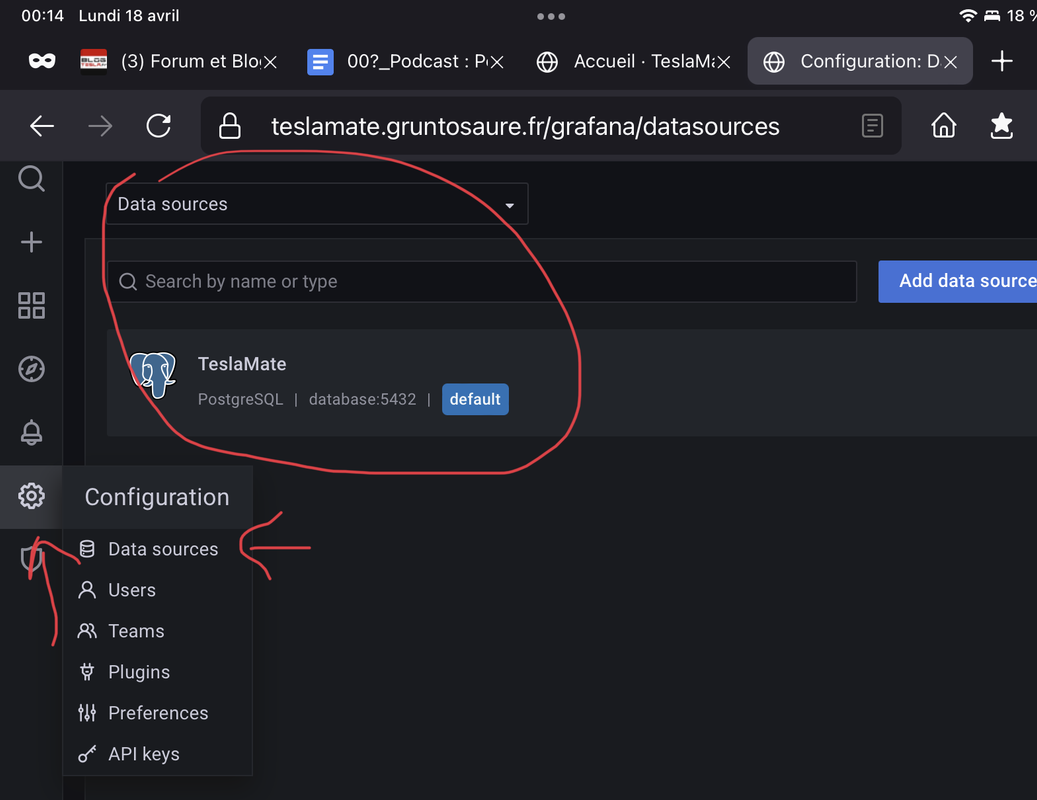1037x800 pixels.
Task: Click the bookmarks star icon
Action: click(1001, 126)
